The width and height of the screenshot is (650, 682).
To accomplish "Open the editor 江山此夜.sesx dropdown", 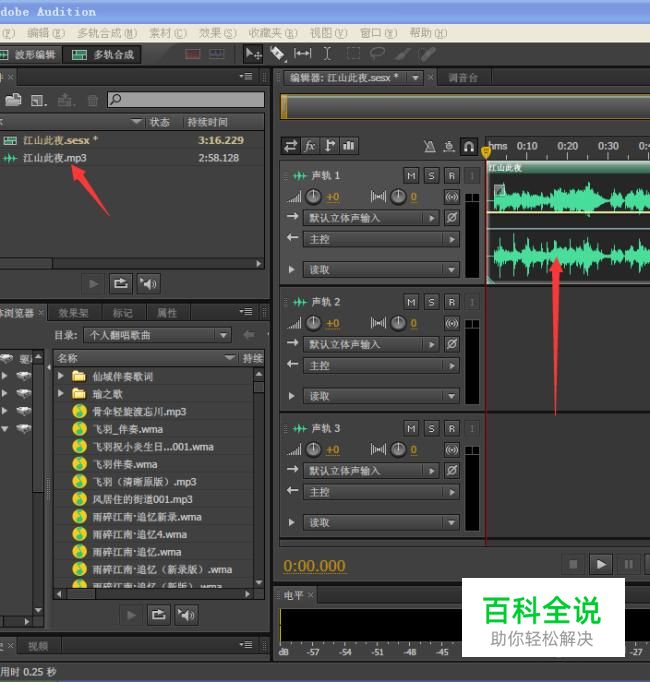I will (x=415, y=78).
